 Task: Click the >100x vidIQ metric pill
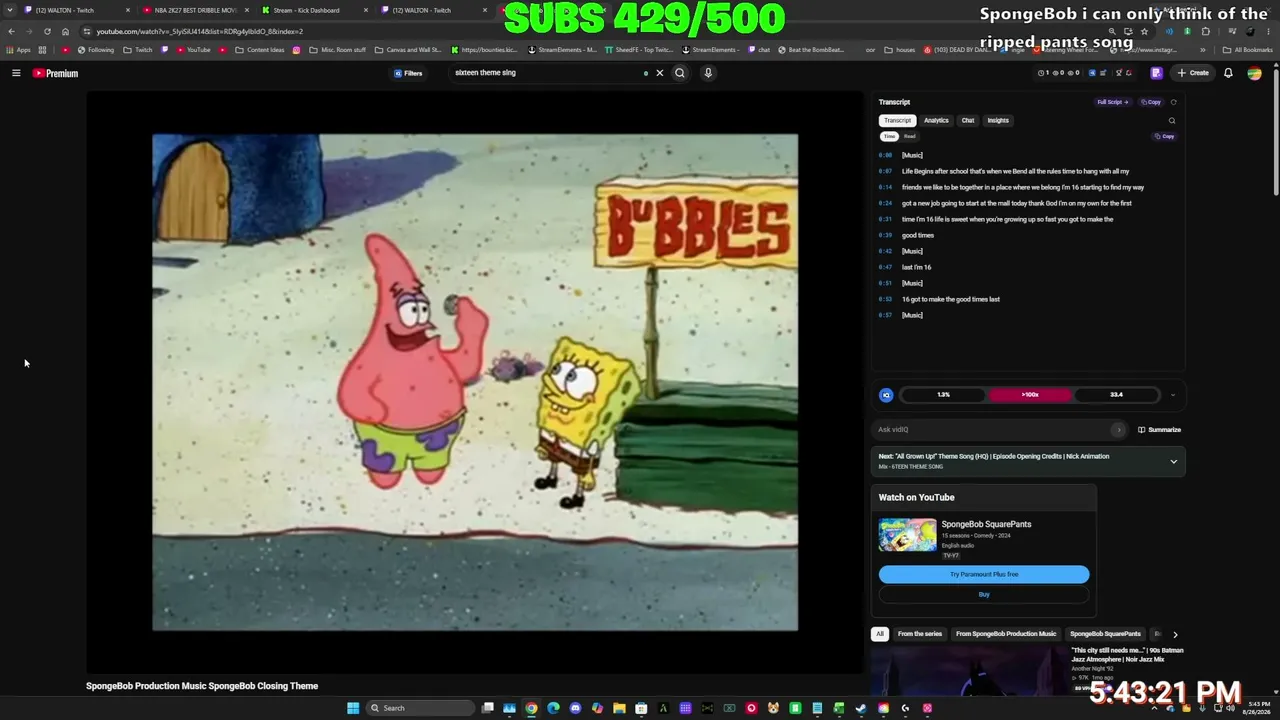point(1030,395)
